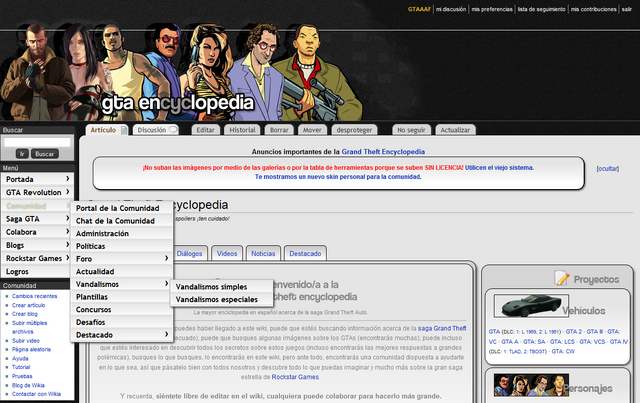
Task: Click the Mover tab
Action: tap(312, 130)
